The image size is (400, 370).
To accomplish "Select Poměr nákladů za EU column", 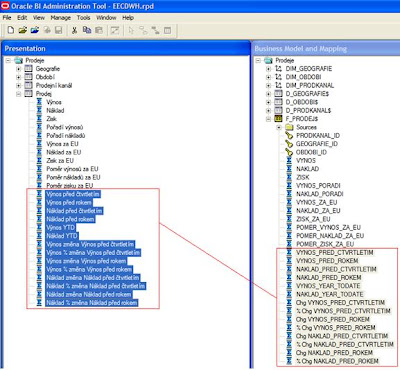I will pos(73,177).
